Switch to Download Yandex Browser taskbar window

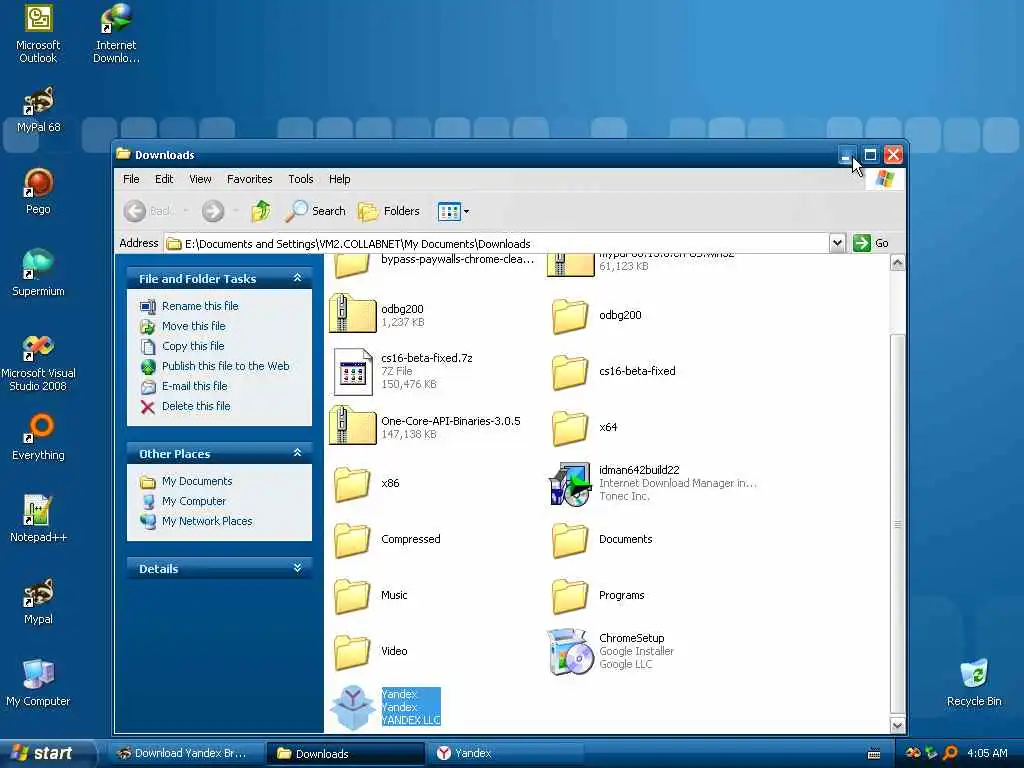tap(185, 754)
